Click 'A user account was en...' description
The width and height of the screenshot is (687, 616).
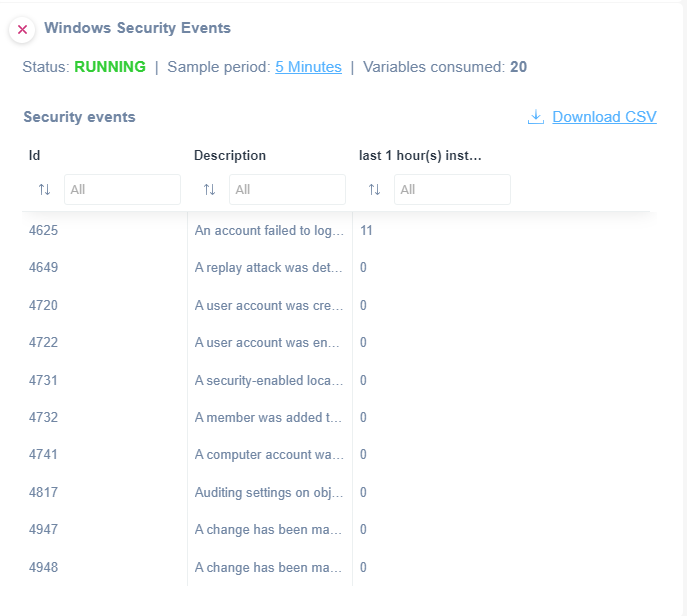(x=267, y=342)
